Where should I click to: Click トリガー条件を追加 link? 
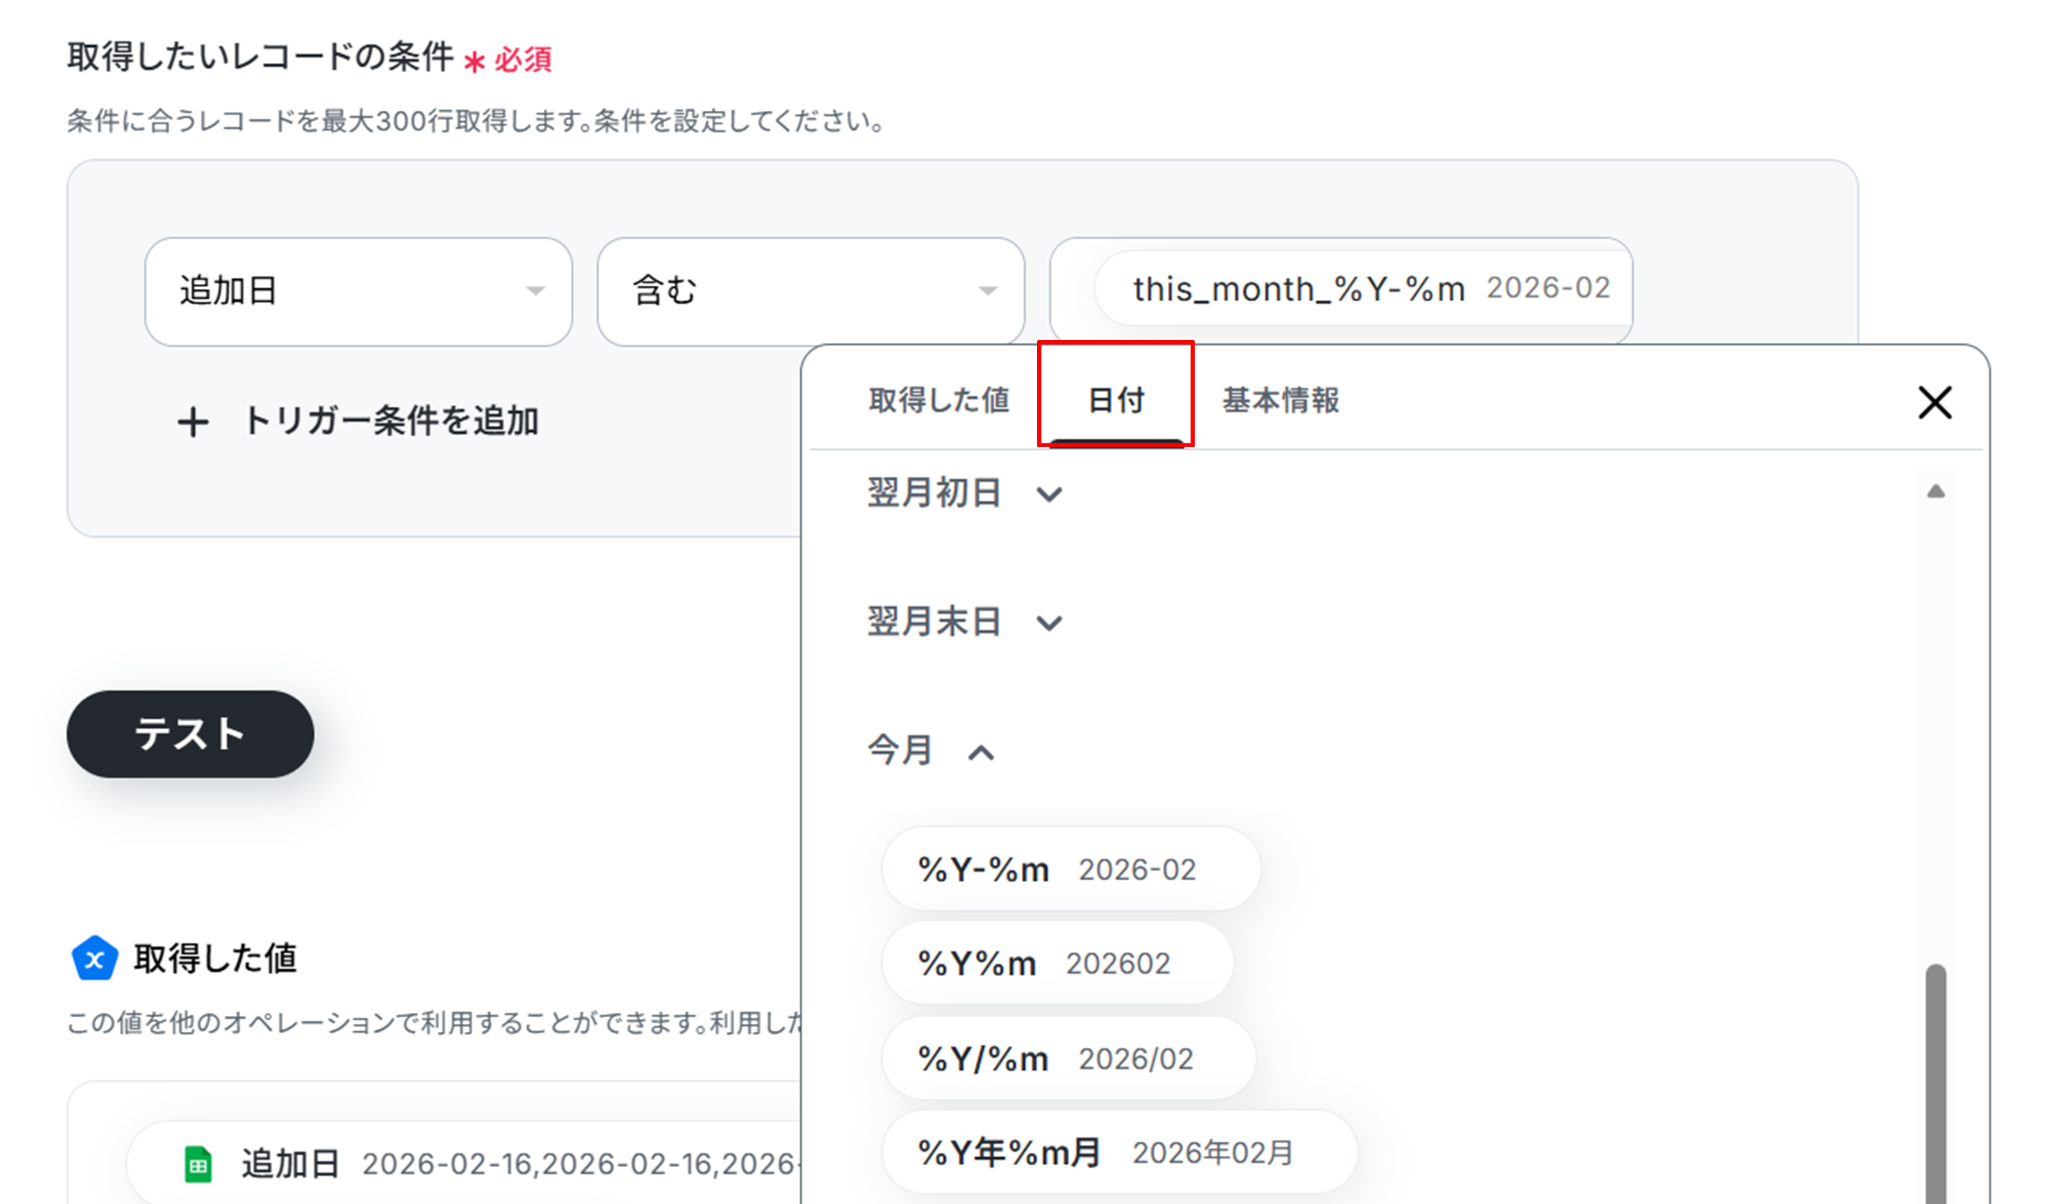click(x=390, y=421)
